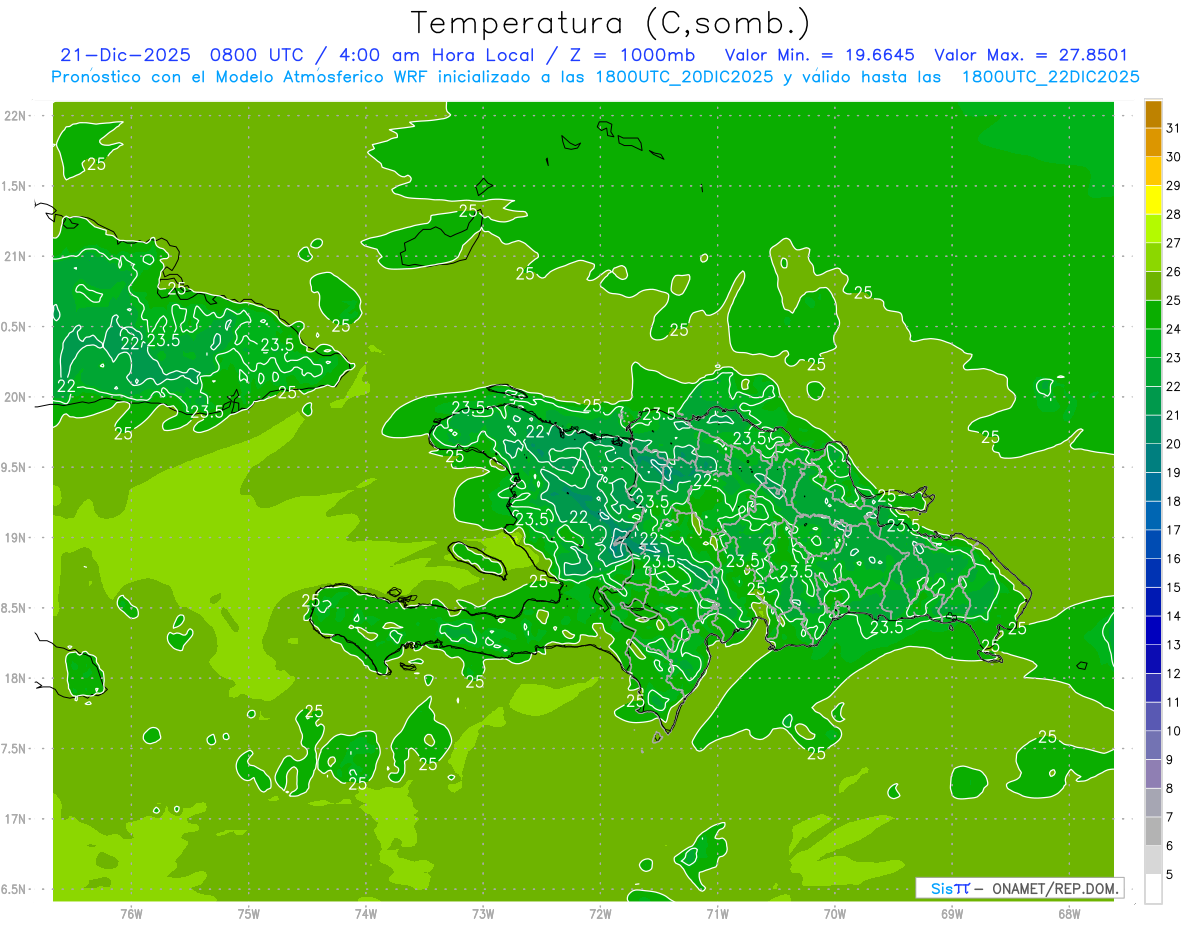This screenshot has height=927, width=1200.
Task: Click the '19N' latitude axis label
Action: [15, 538]
